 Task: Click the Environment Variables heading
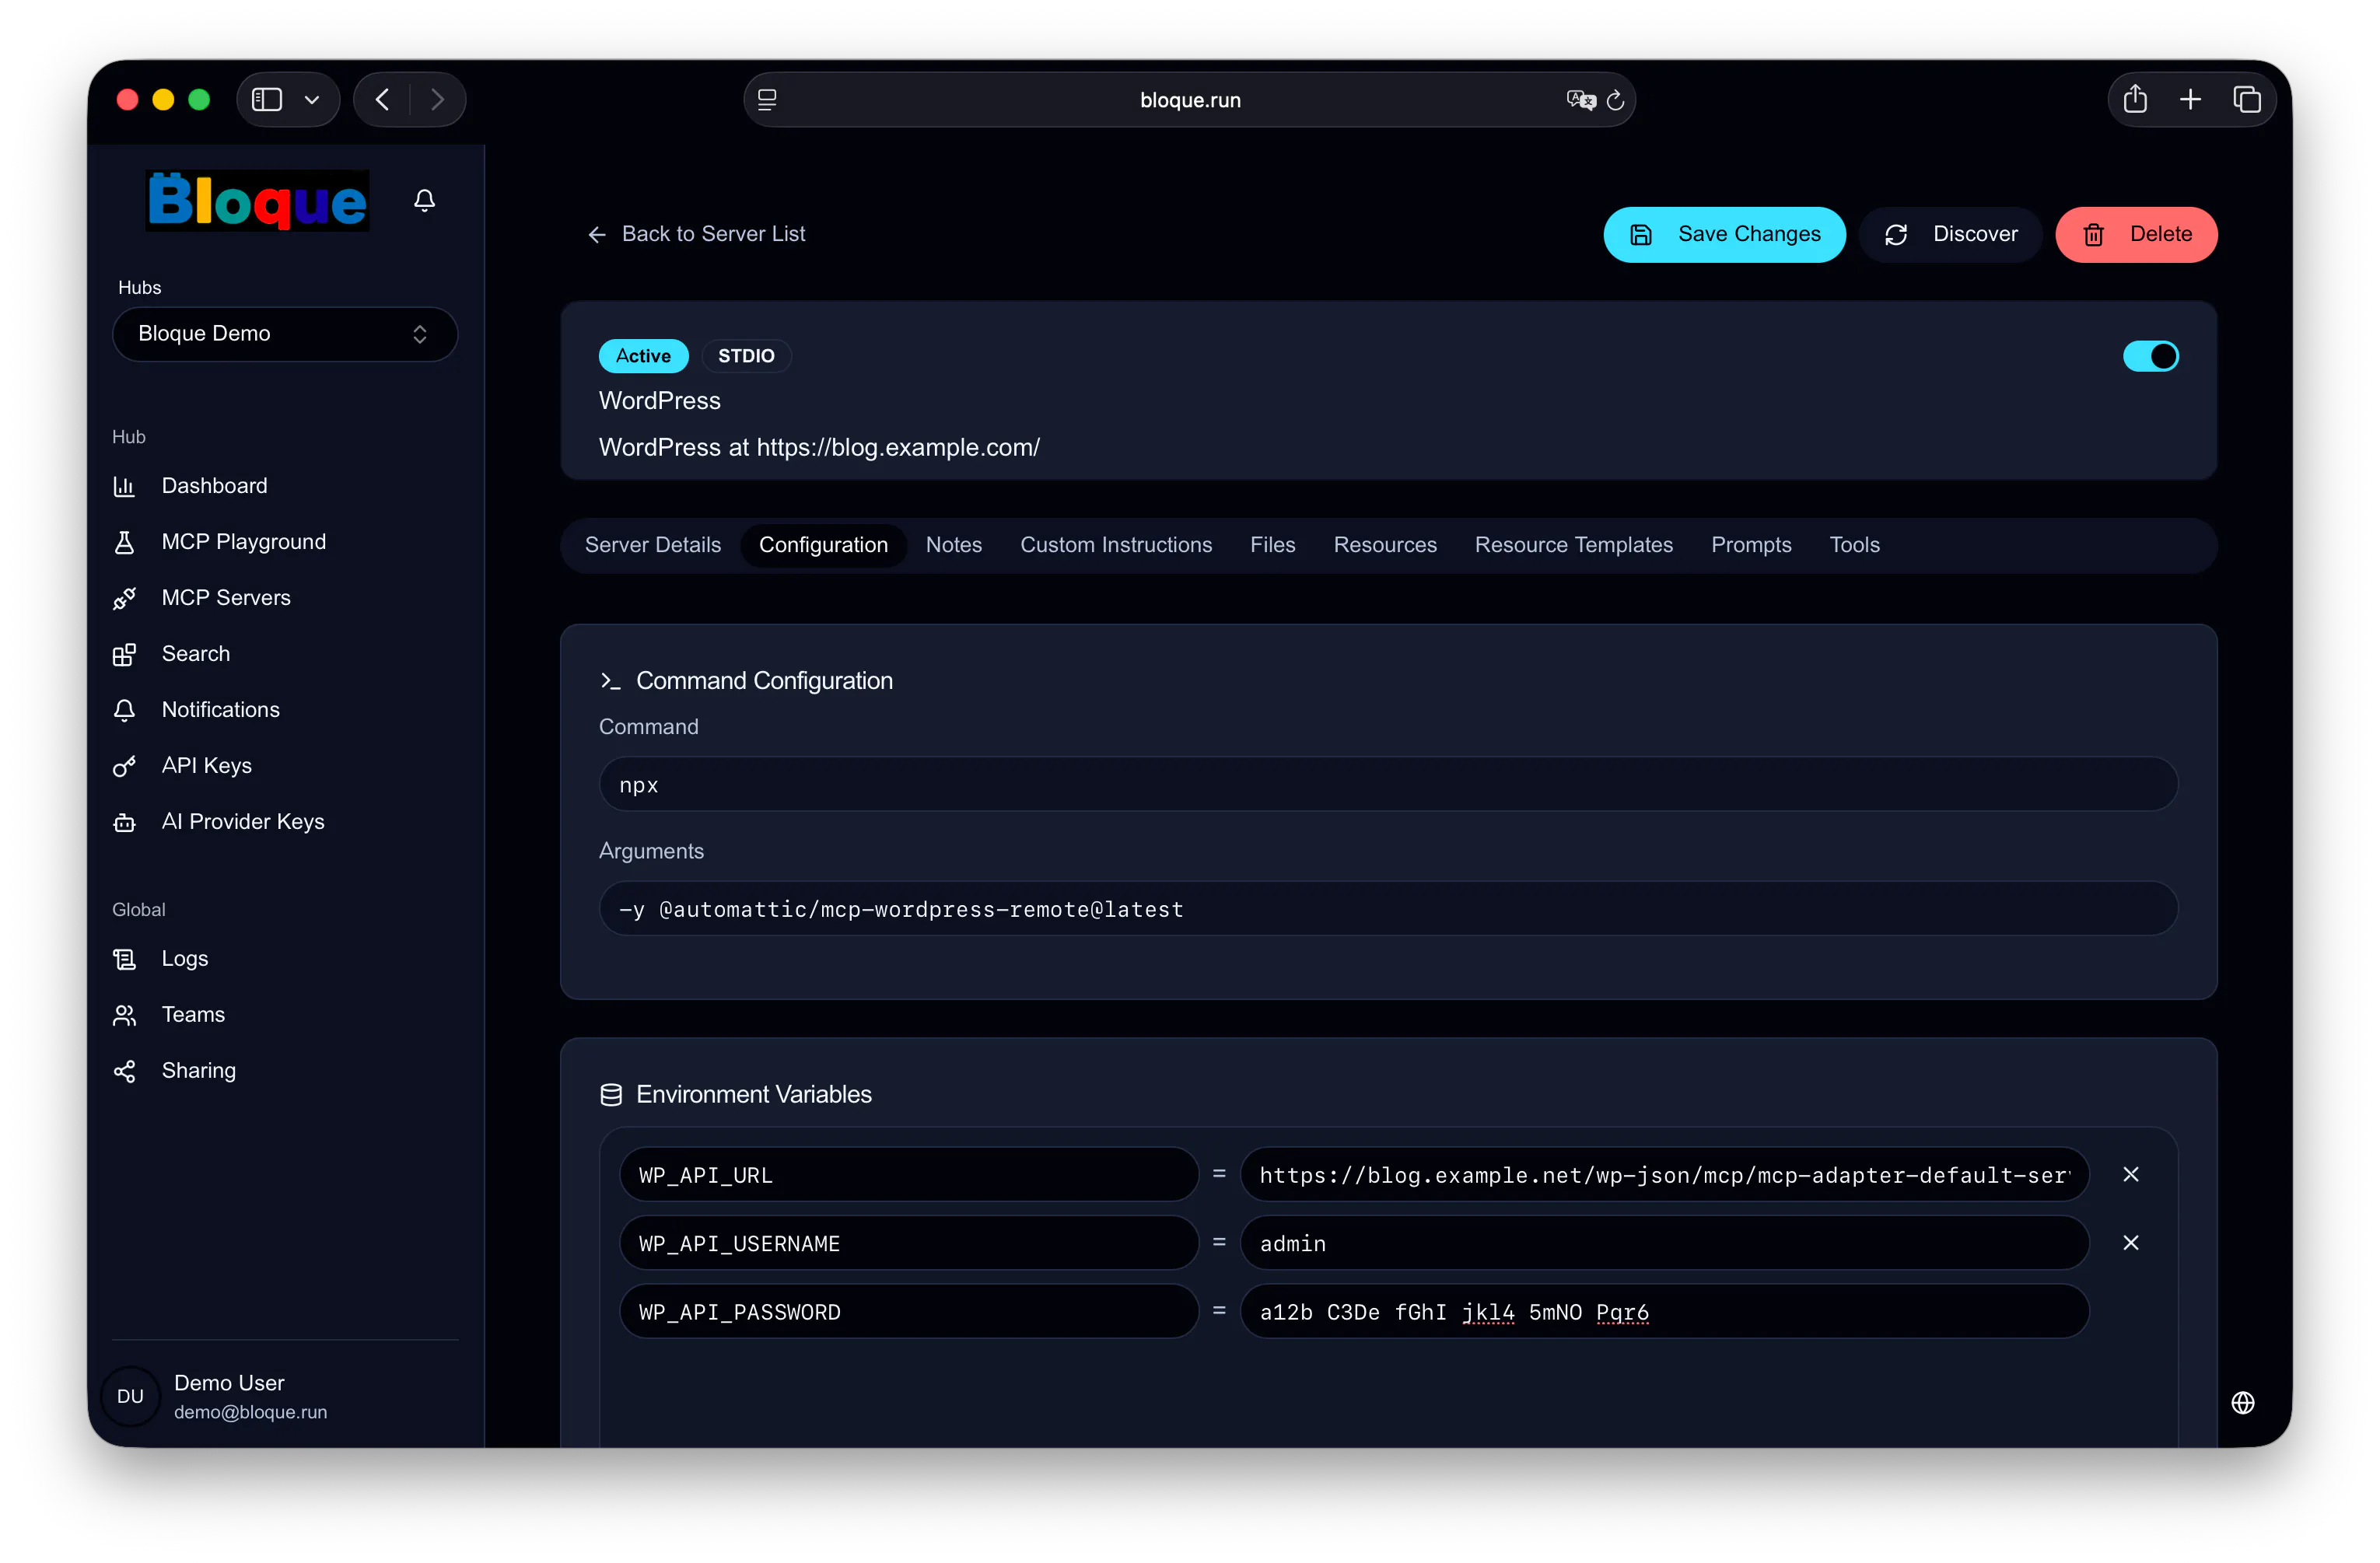(753, 1095)
